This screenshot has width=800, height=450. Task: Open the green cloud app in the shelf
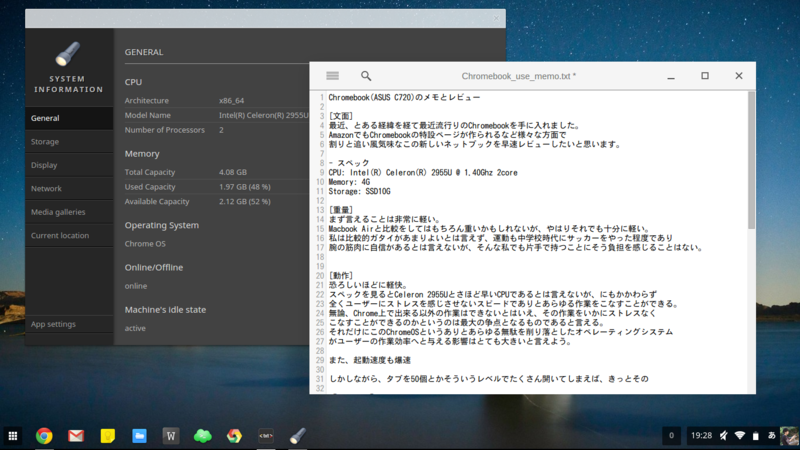[x=203, y=436]
